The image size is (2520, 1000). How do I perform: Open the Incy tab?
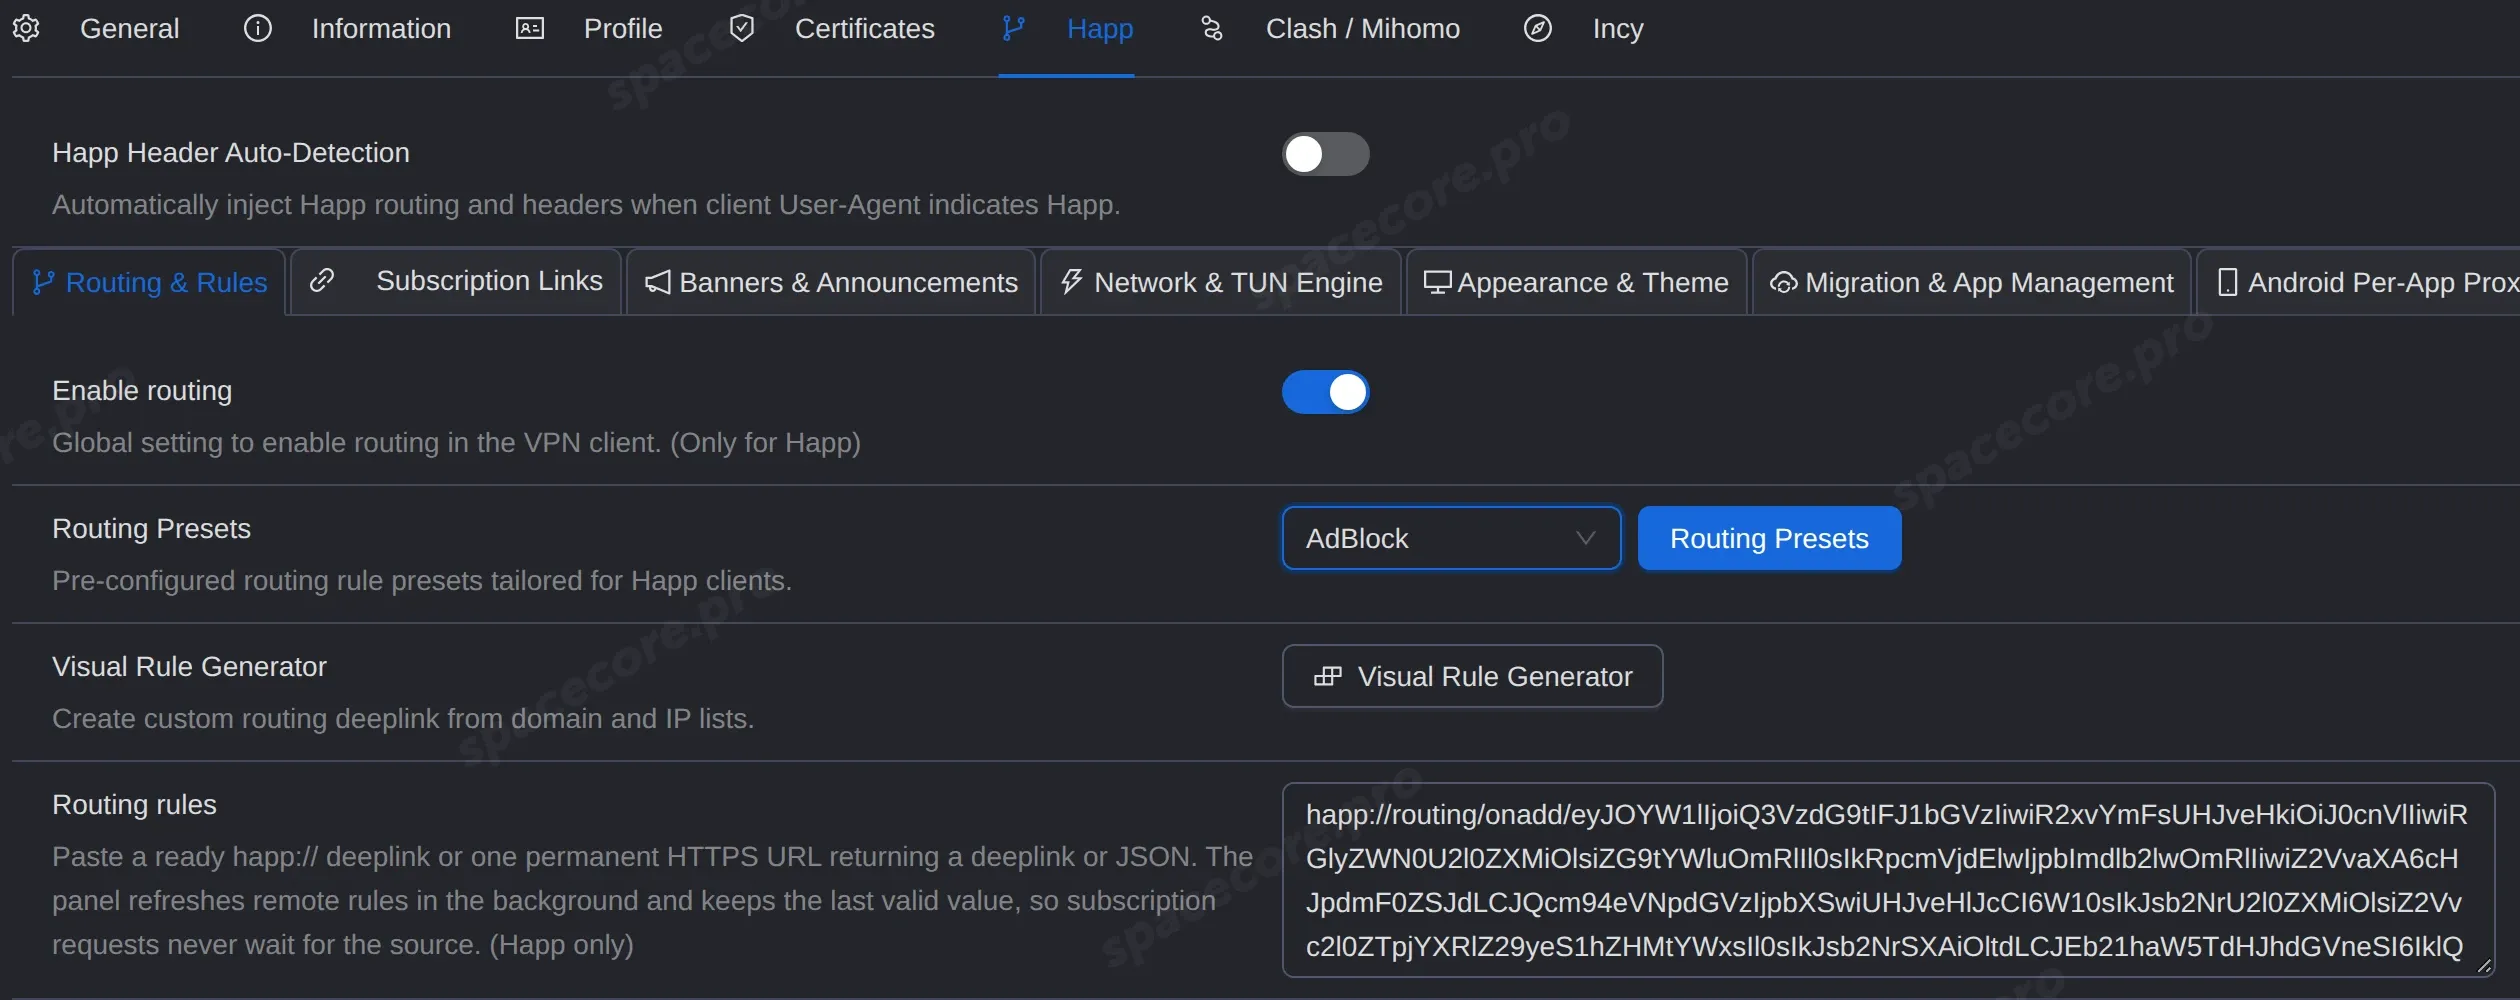pos(1583,28)
